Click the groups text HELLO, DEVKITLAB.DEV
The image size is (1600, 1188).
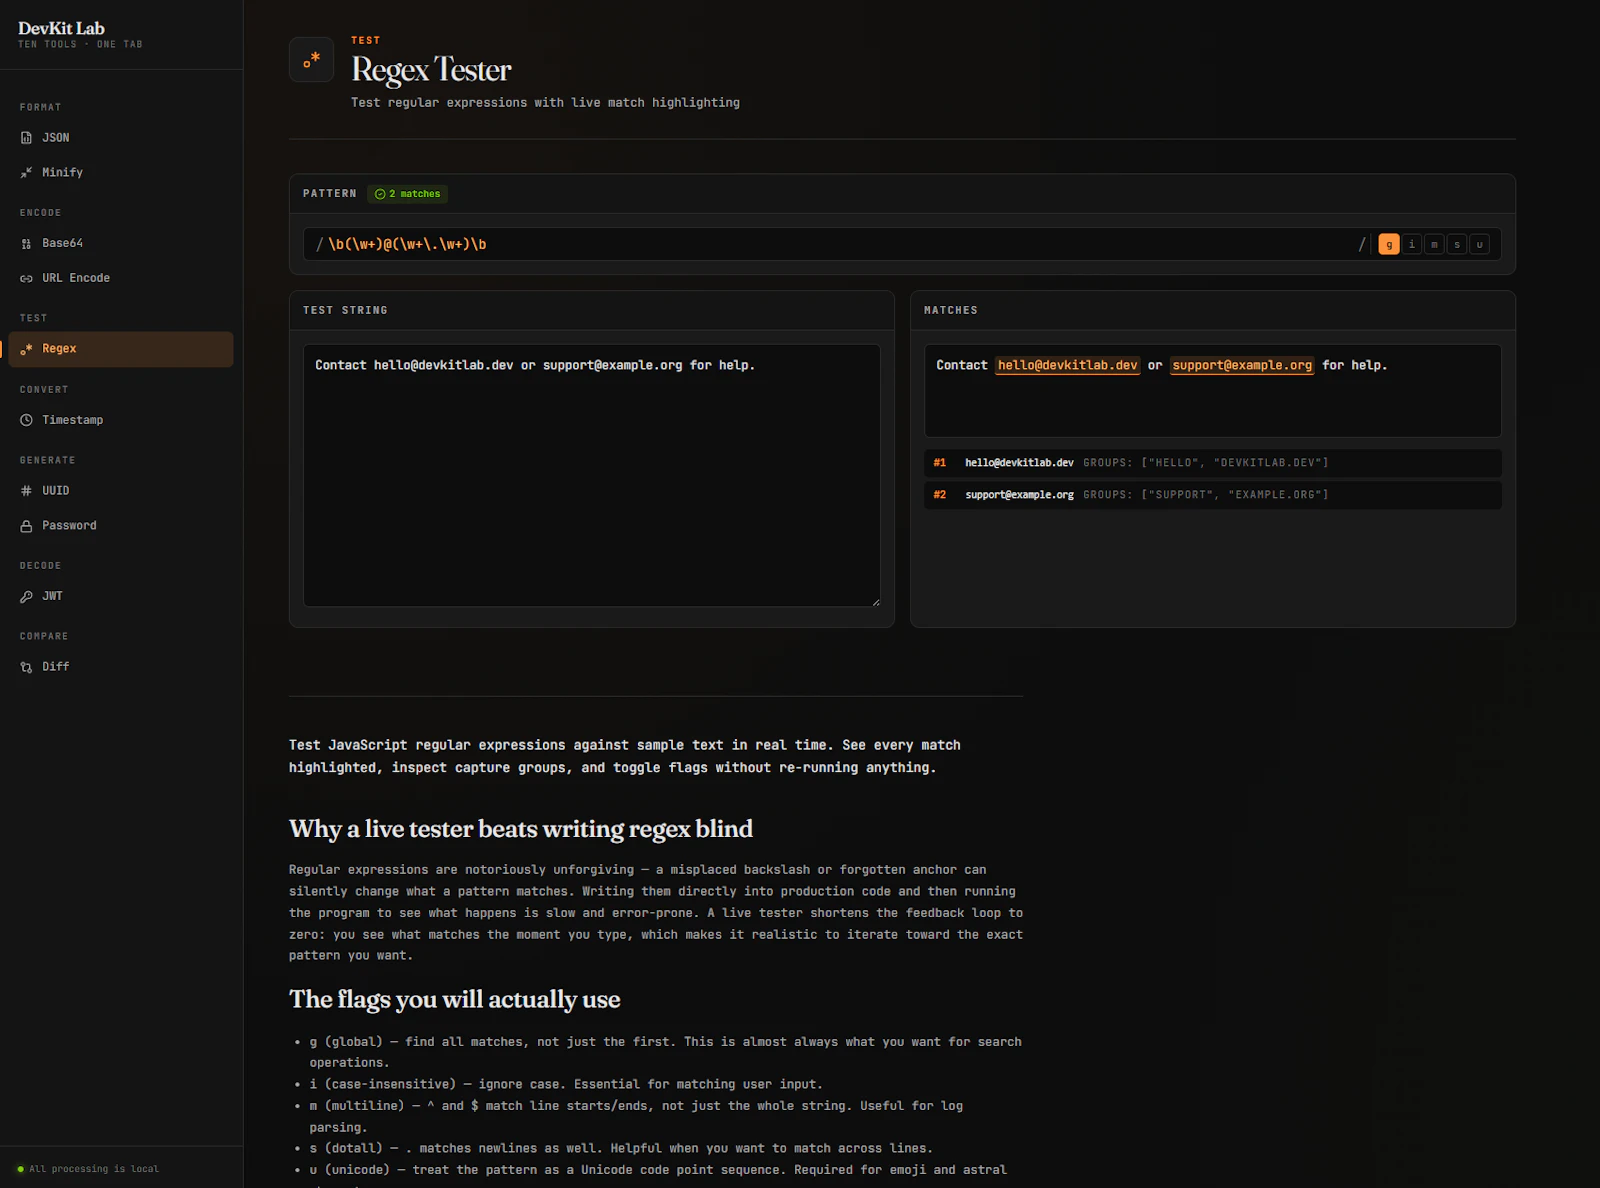click(x=1206, y=463)
